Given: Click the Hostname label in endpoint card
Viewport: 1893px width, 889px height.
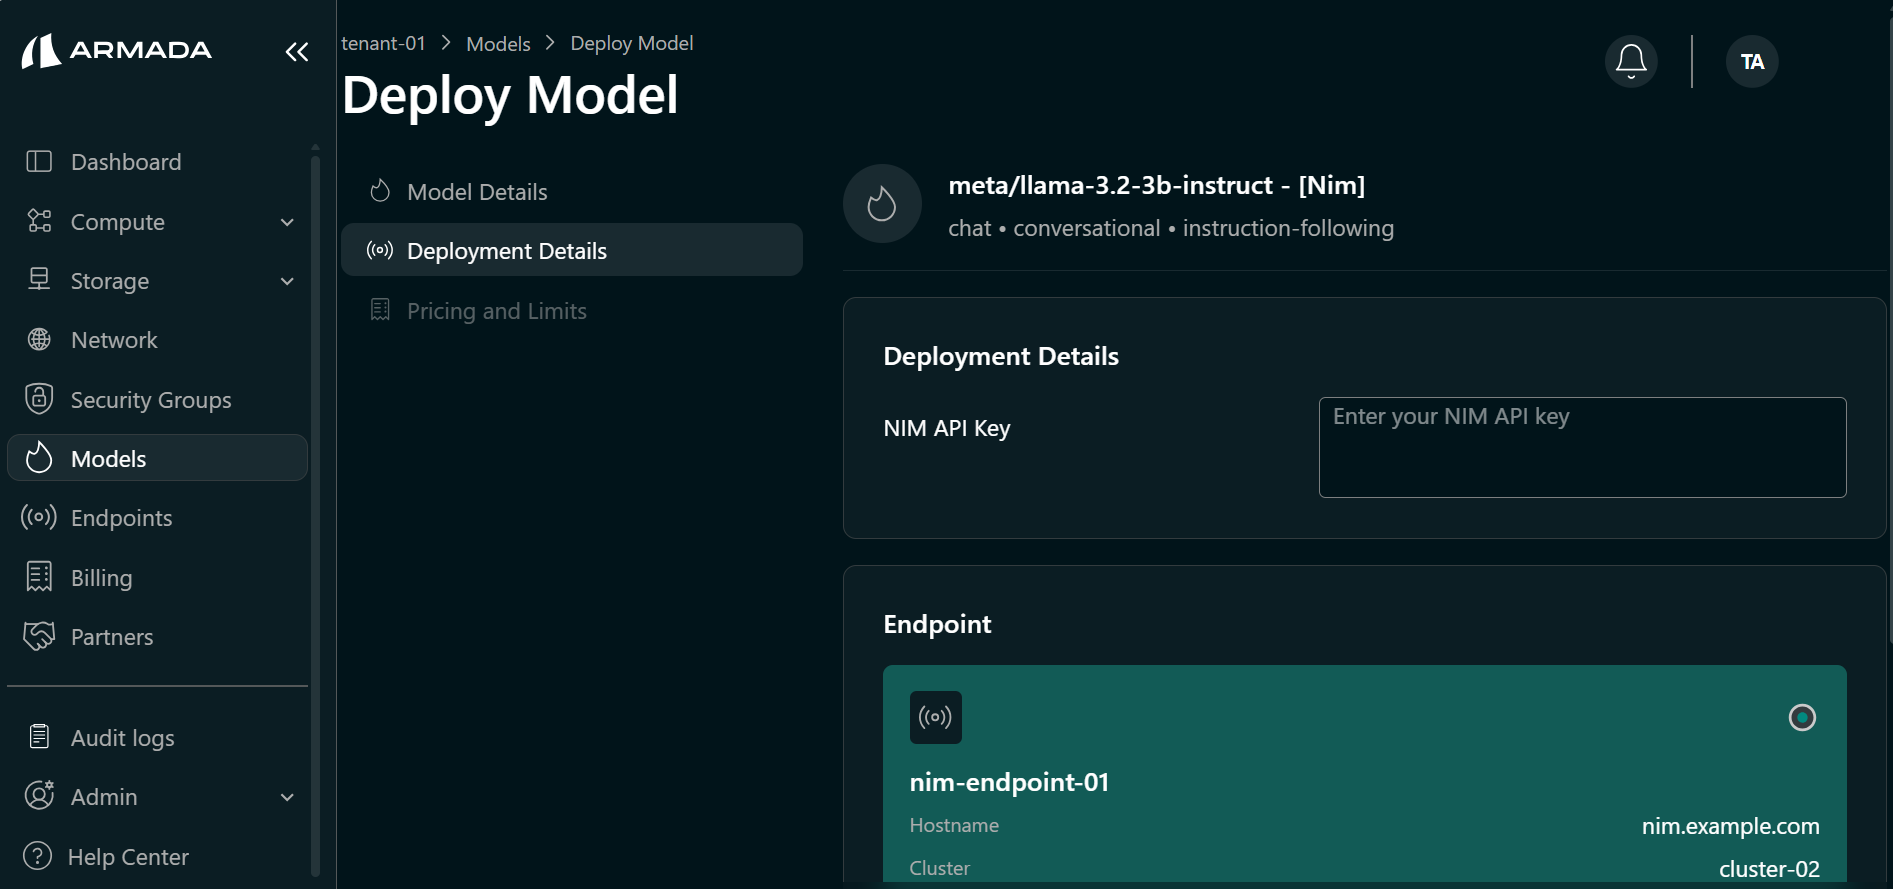Looking at the screenshot, I should pos(954,825).
